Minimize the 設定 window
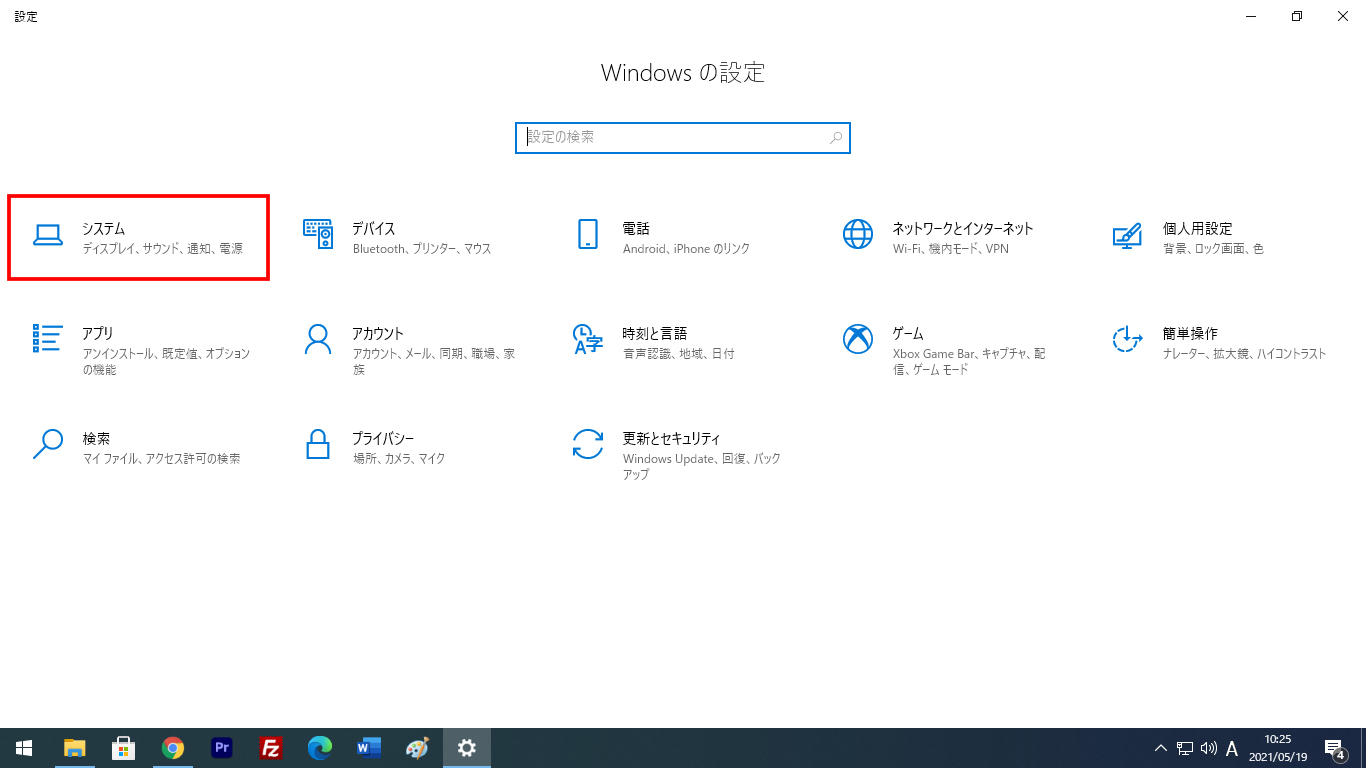Image resolution: width=1366 pixels, height=768 pixels. (1251, 16)
